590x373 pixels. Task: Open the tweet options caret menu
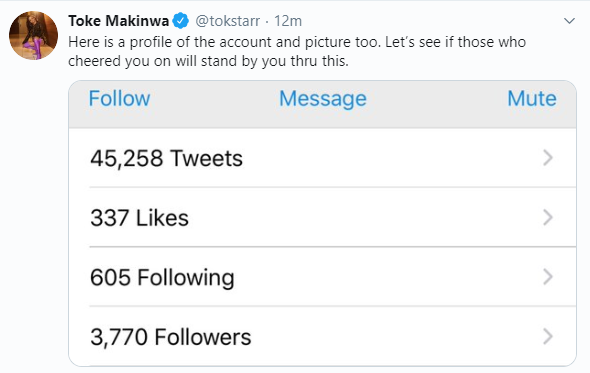[569, 21]
